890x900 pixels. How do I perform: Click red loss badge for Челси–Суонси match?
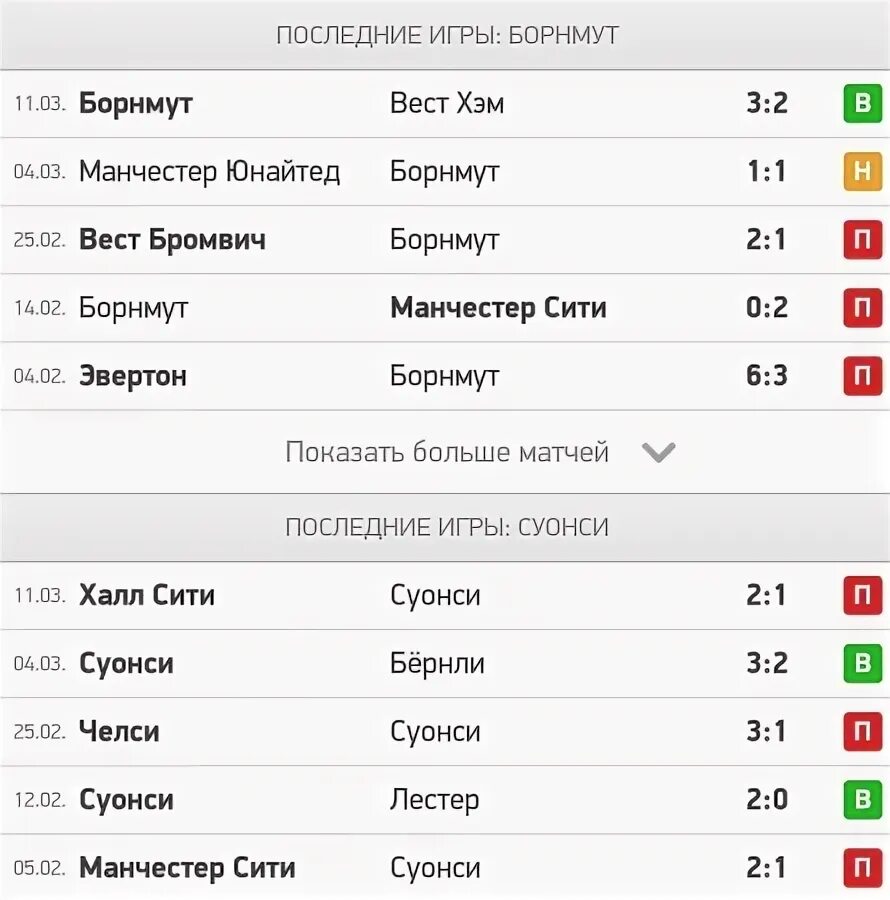pos(862,731)
